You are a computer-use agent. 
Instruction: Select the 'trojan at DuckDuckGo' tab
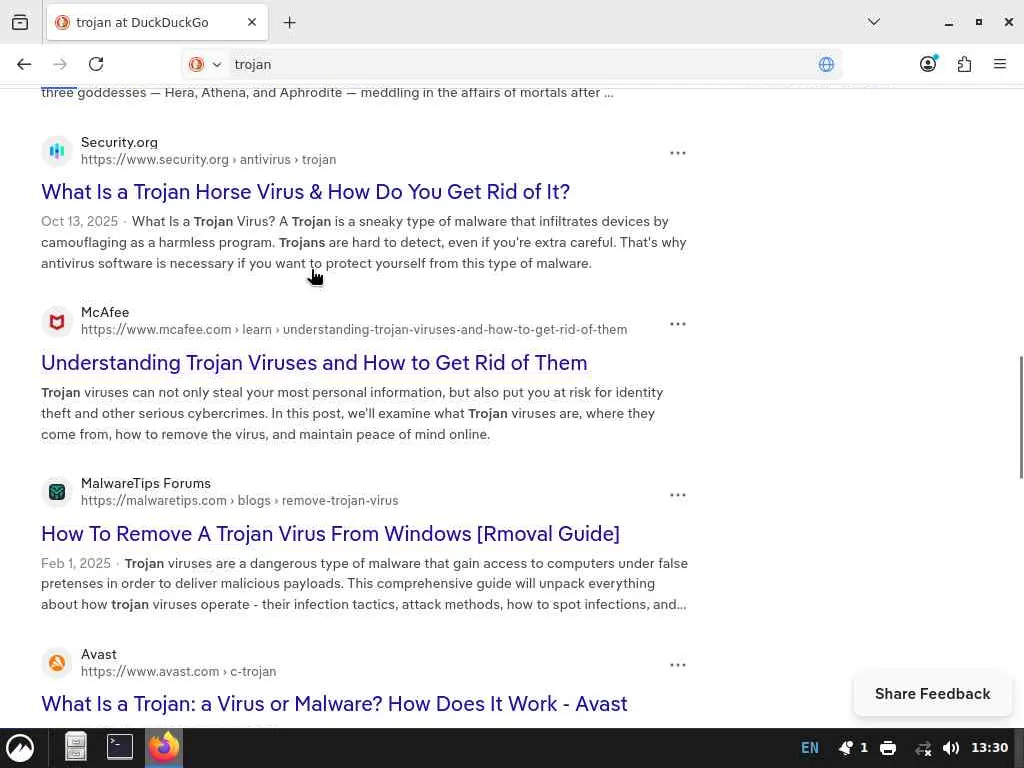(157, 22)
